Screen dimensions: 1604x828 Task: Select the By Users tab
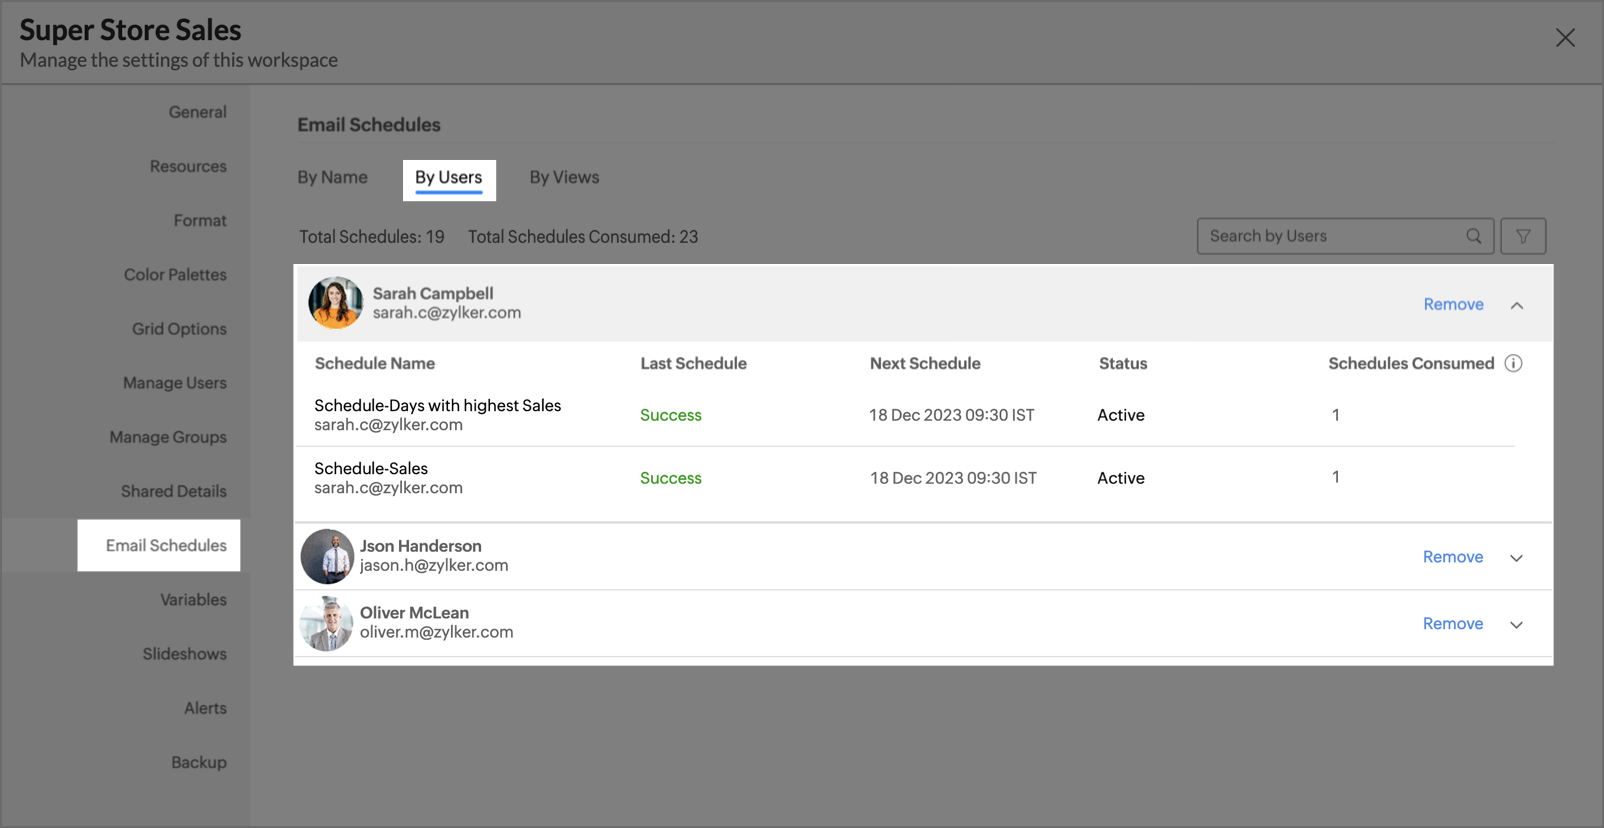[x=449, y=180]
